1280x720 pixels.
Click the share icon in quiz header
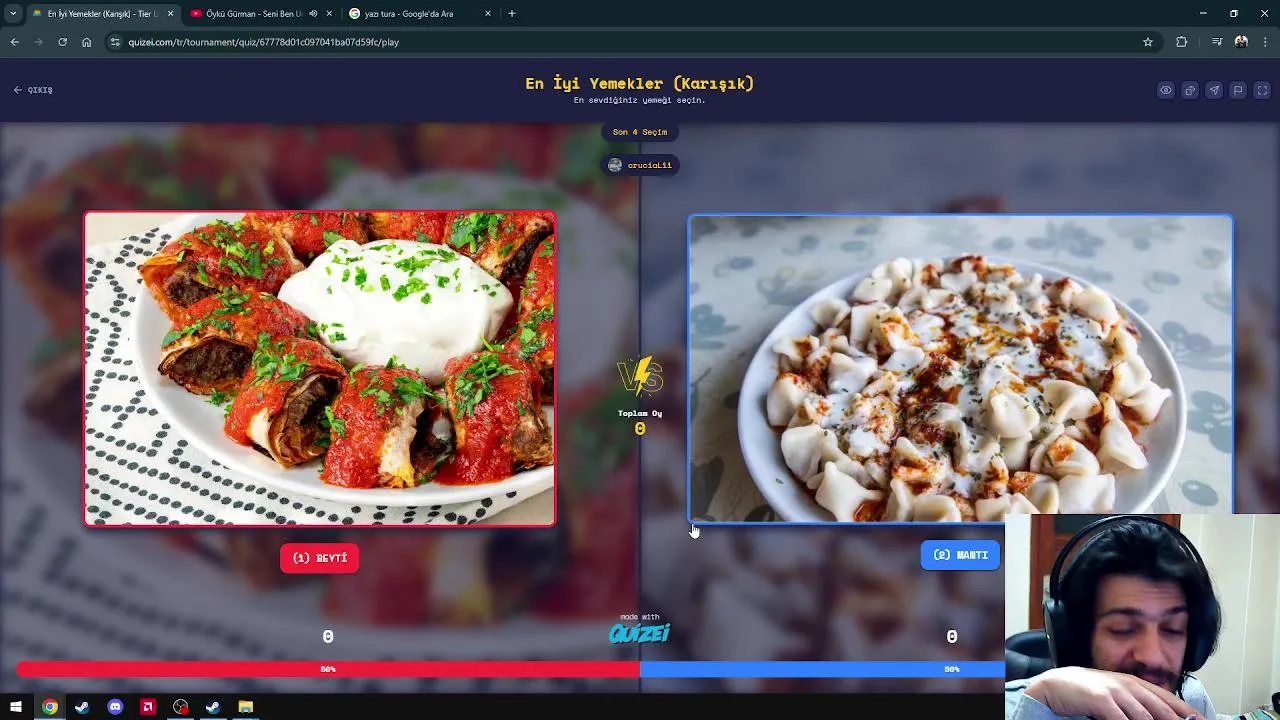click(x=1190, y=90)
